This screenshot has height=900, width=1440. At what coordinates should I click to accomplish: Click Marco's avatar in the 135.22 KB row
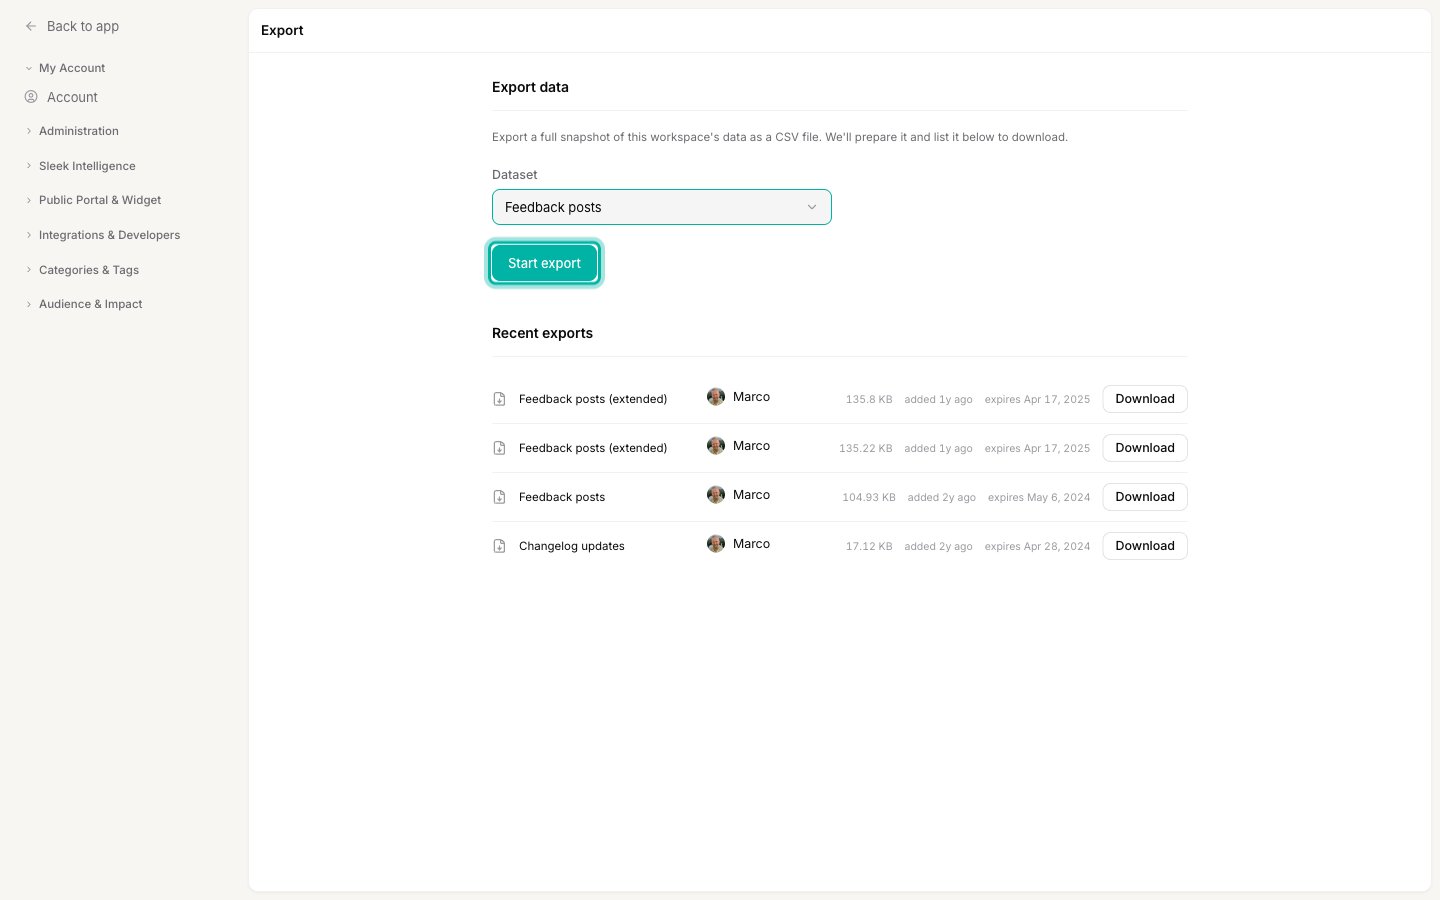coord(716,446)
